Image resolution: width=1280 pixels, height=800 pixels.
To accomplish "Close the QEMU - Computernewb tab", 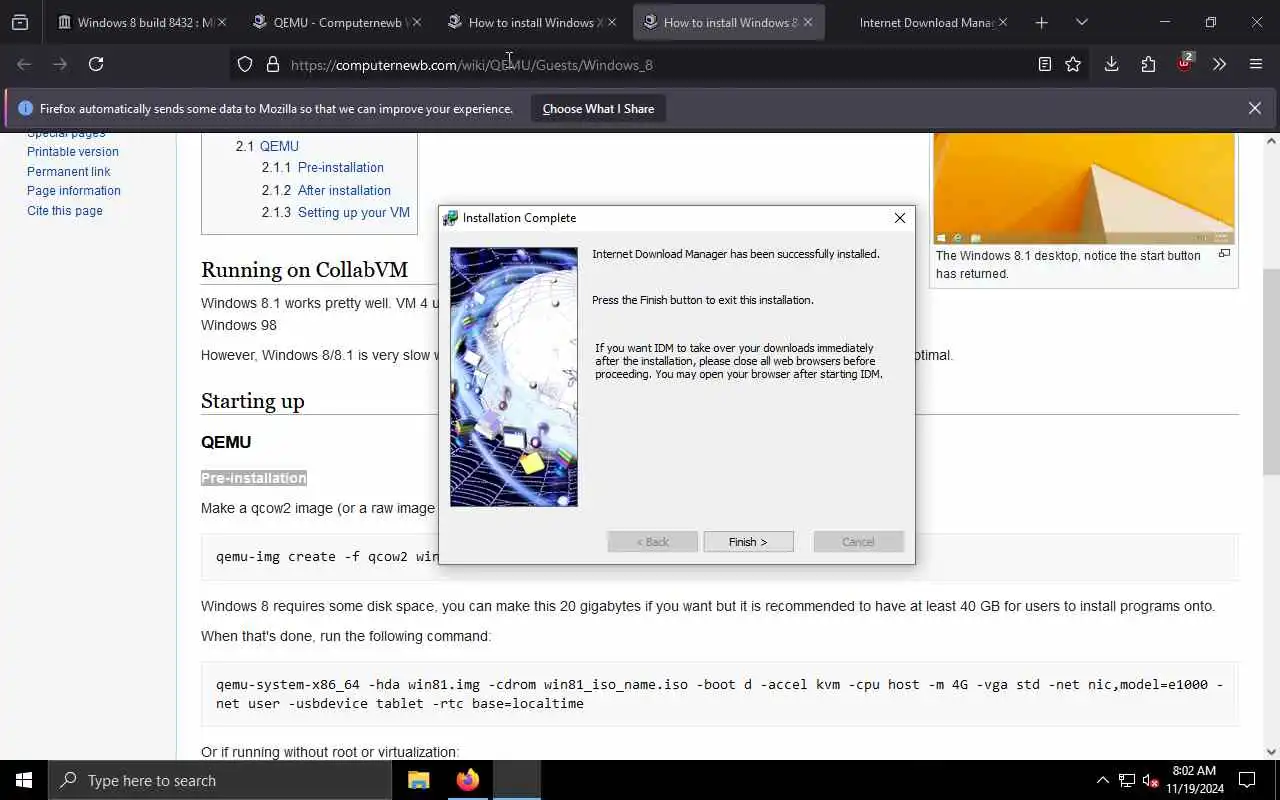I will click(417, 22).
